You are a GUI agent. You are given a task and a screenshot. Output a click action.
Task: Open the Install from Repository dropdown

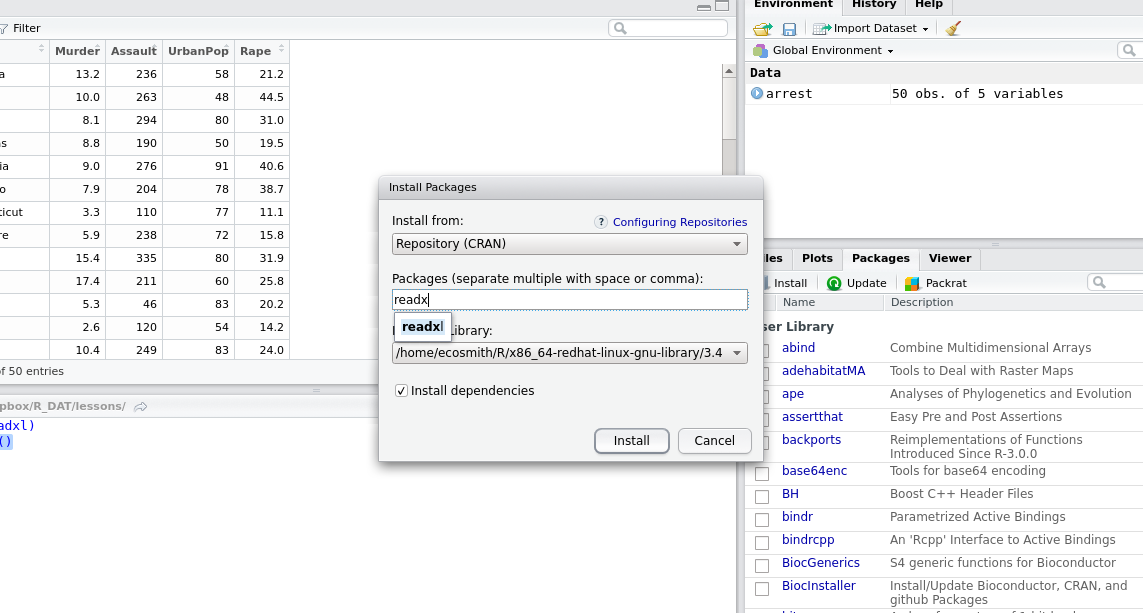pyautogui.click(x=569, y=243)
